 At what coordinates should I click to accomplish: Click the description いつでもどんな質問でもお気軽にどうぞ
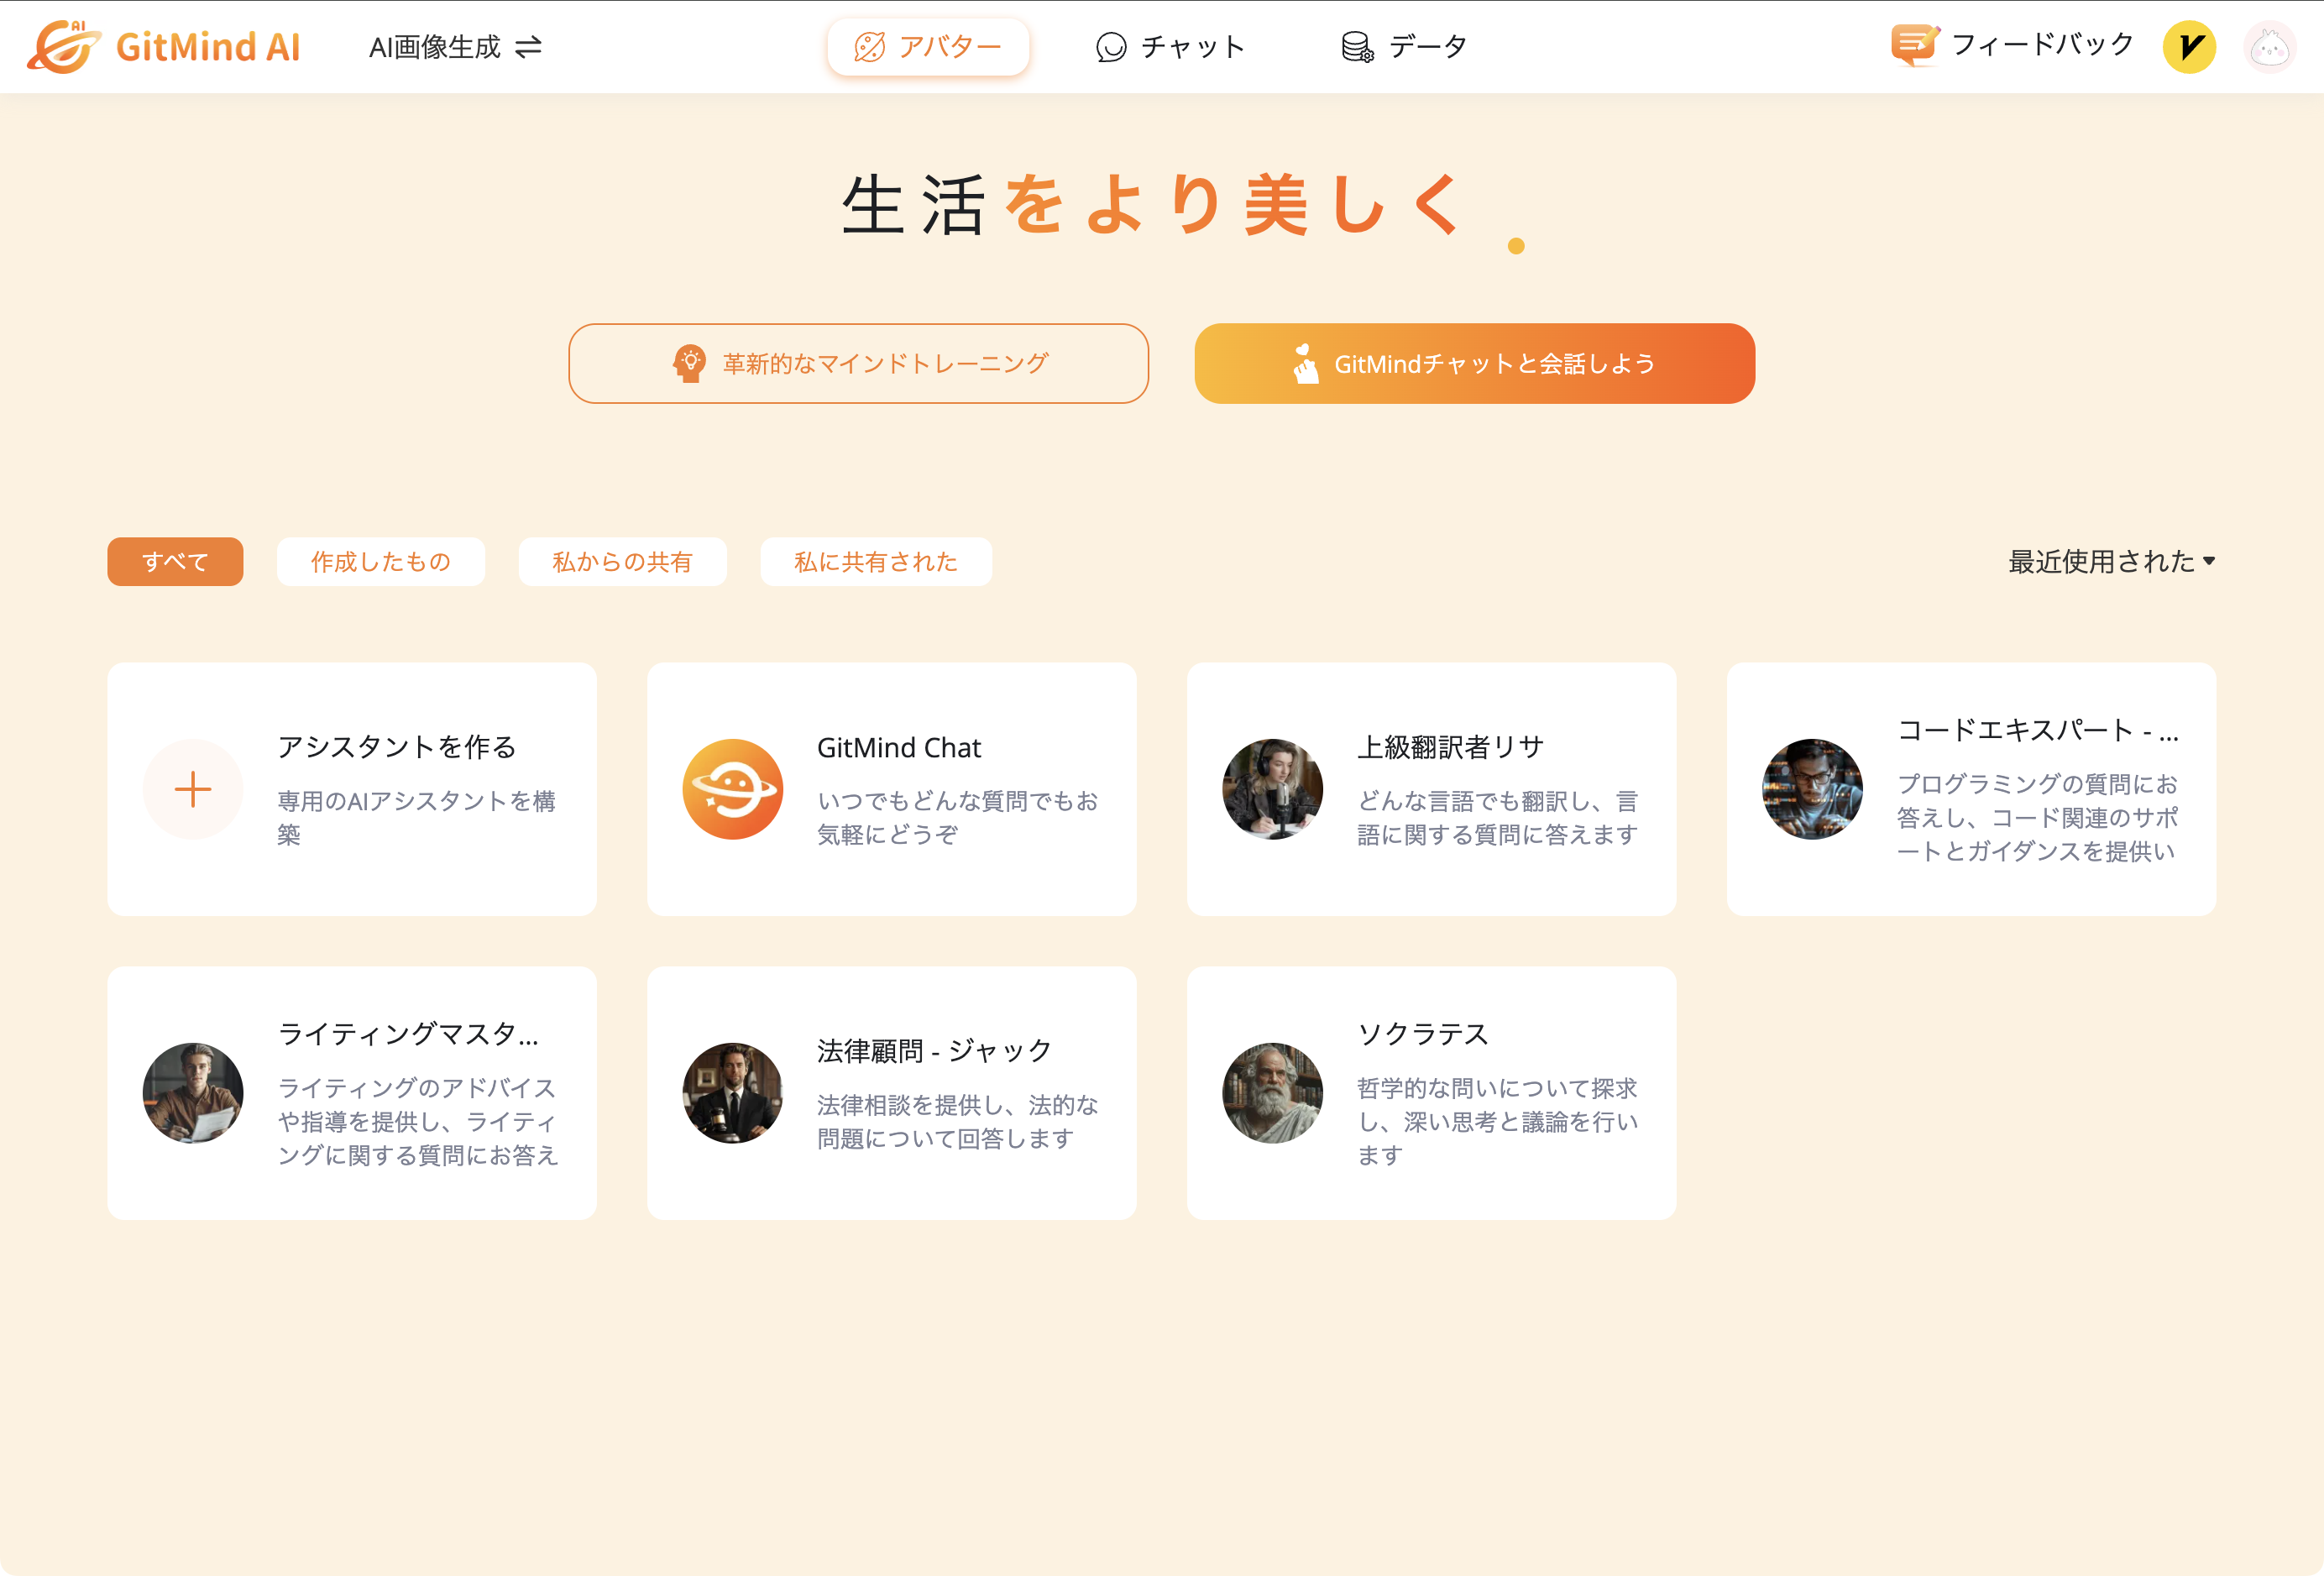pos(958,817)
